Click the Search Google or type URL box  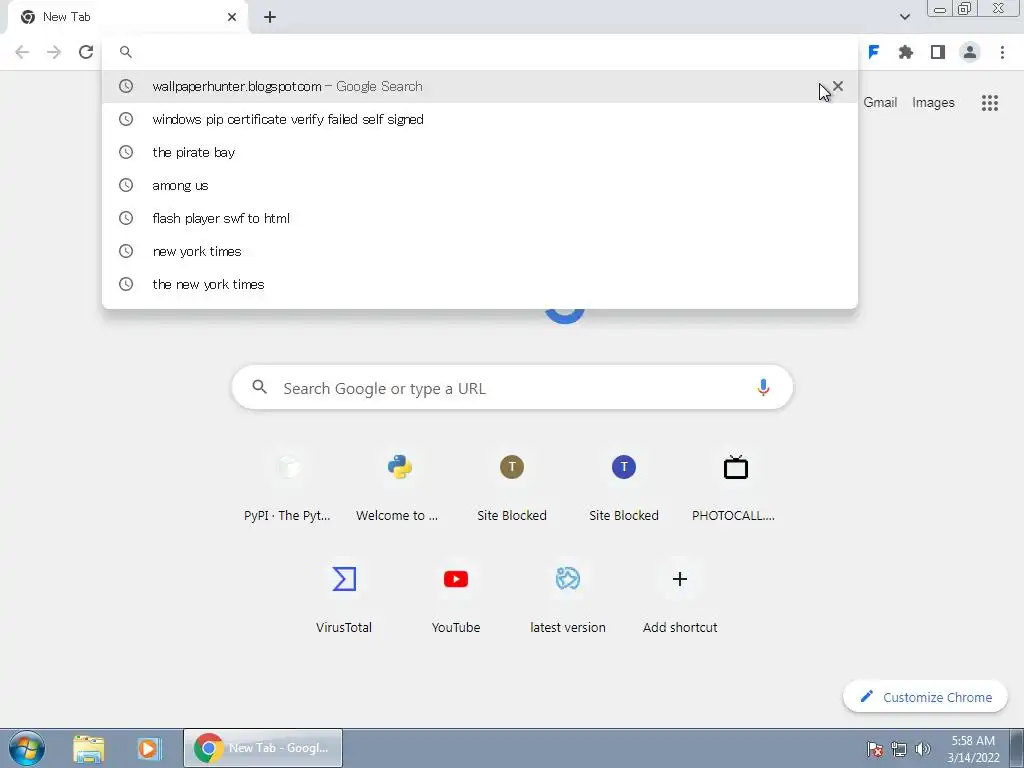click(512, 388)
